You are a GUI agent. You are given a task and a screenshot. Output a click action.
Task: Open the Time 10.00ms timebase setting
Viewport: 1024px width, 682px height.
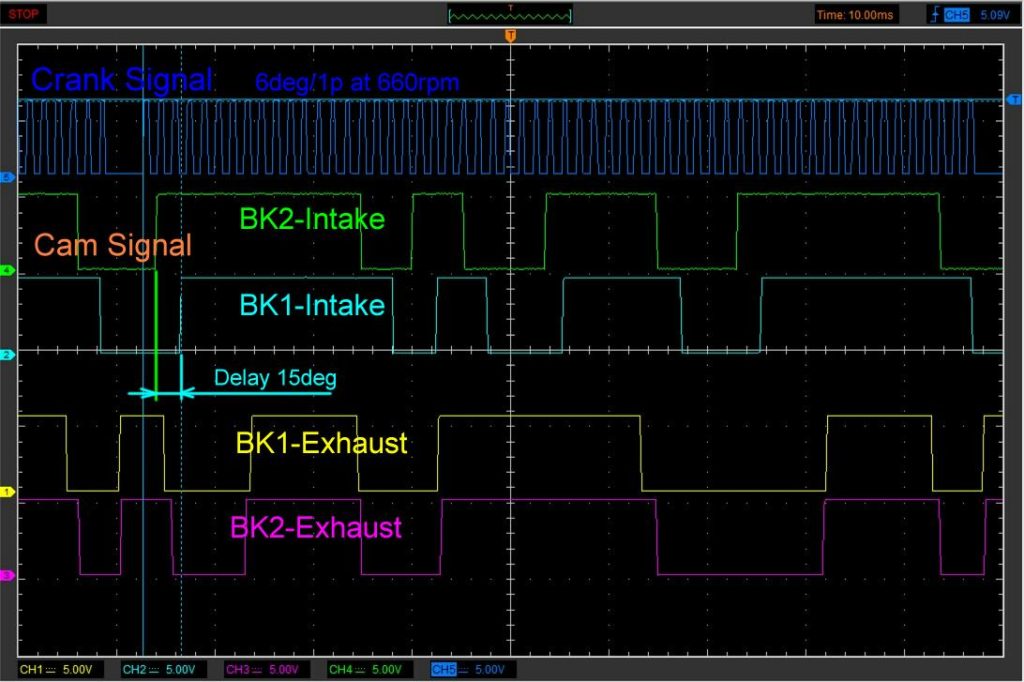[856, 15]
